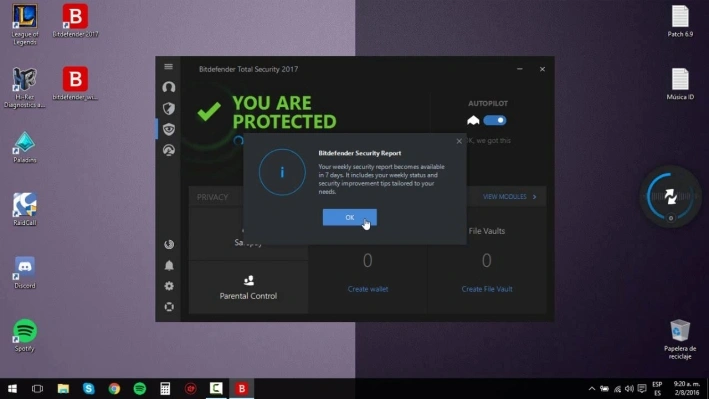The image size is (709, 399).
Task: Open Google Chrome from the taskbar
Action: (114, 389)
